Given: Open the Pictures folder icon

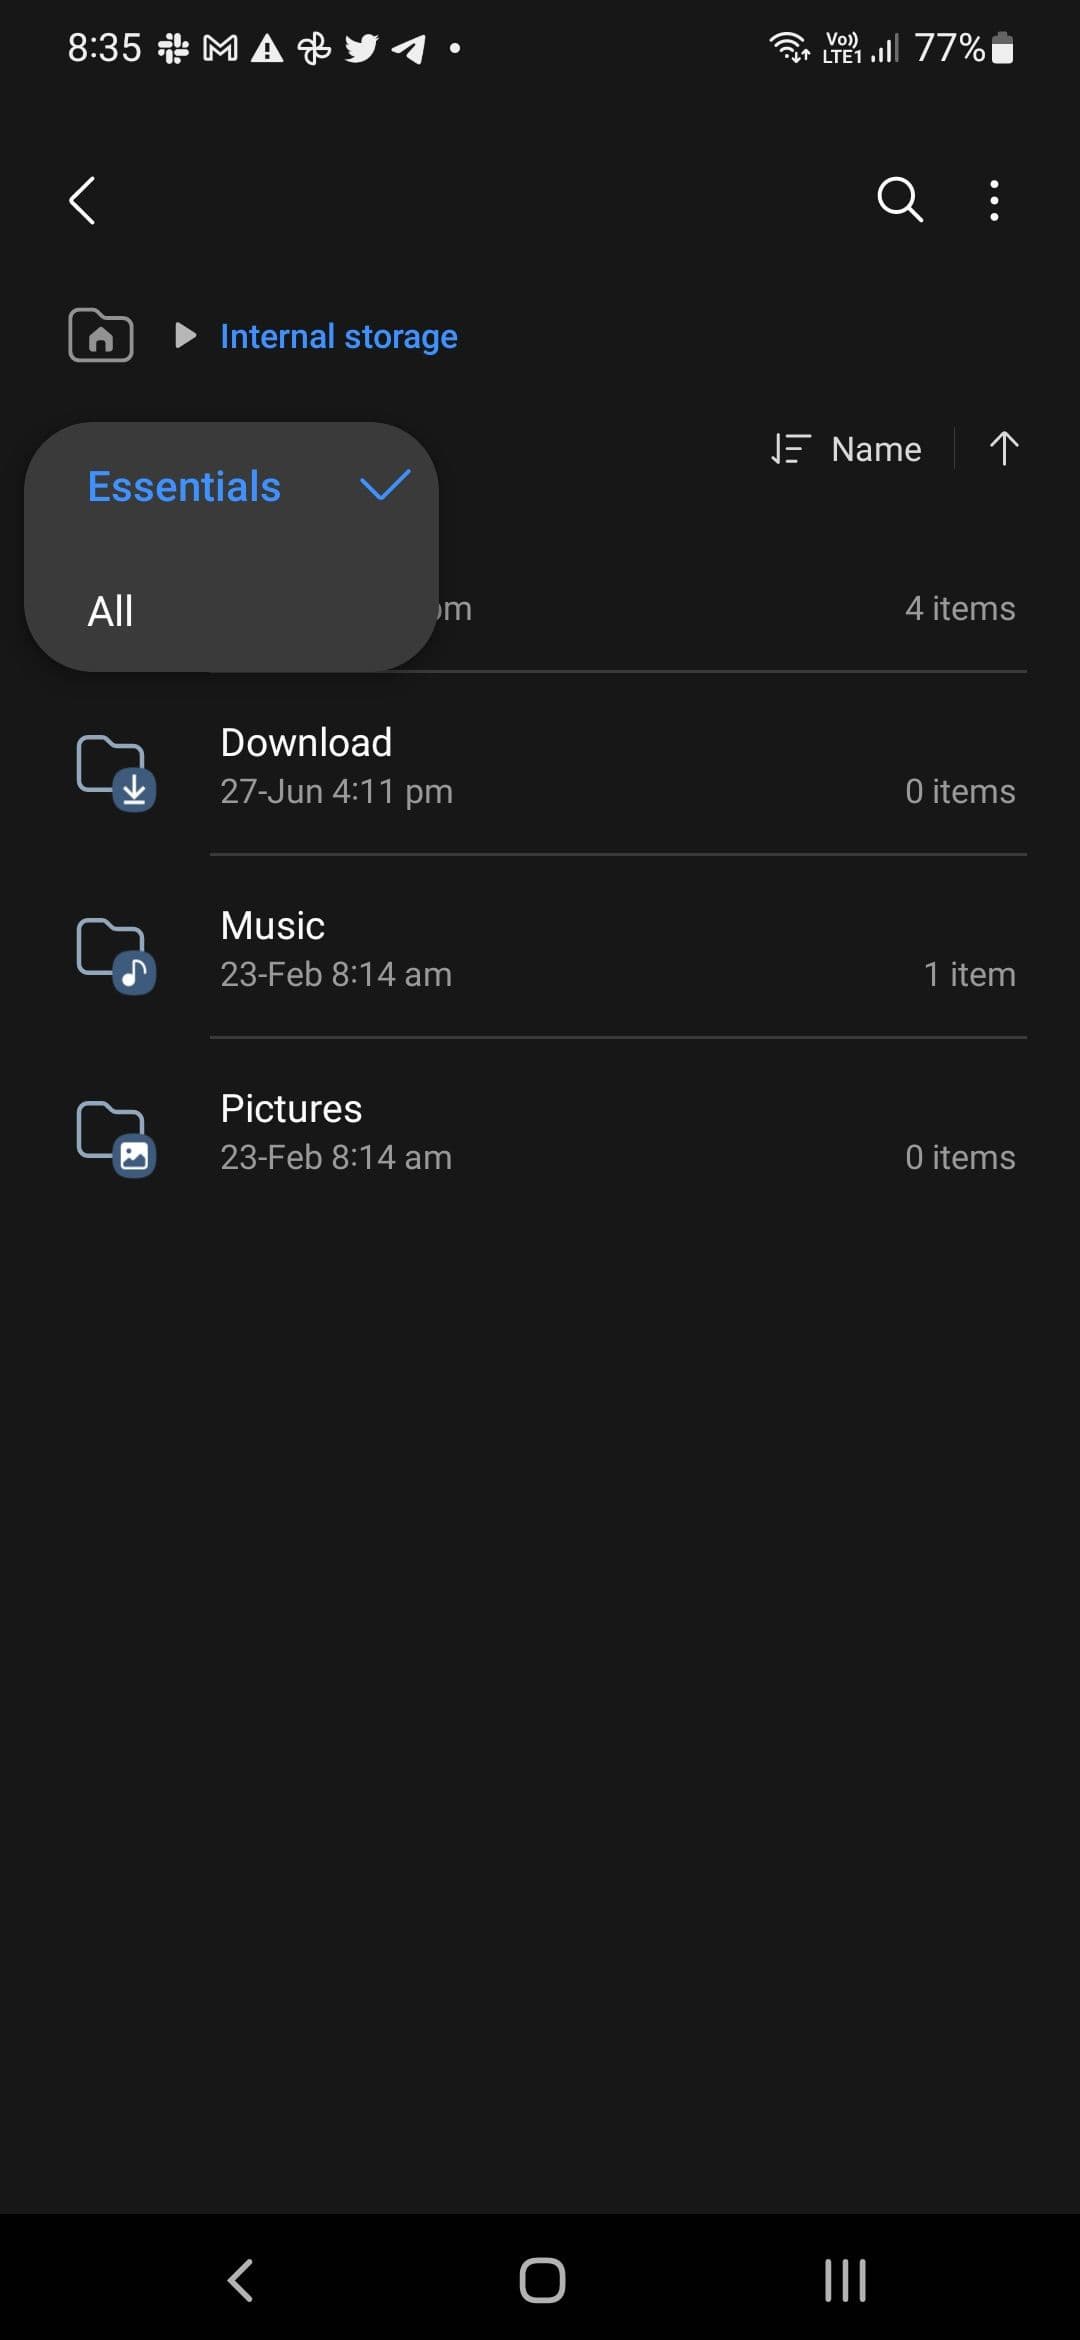Looking at the screenshot, I should [x=116, y=1137].
